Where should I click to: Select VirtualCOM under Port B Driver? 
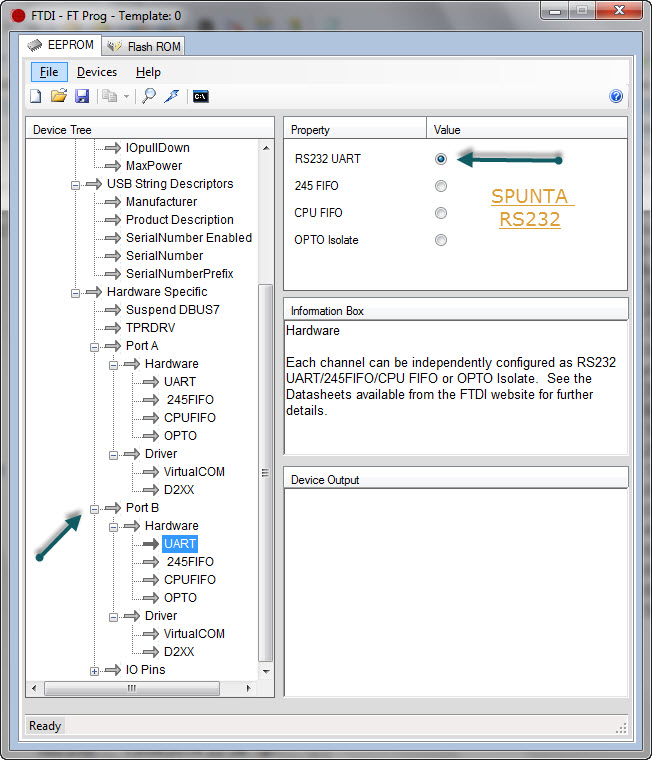click(x=194, y=633)
